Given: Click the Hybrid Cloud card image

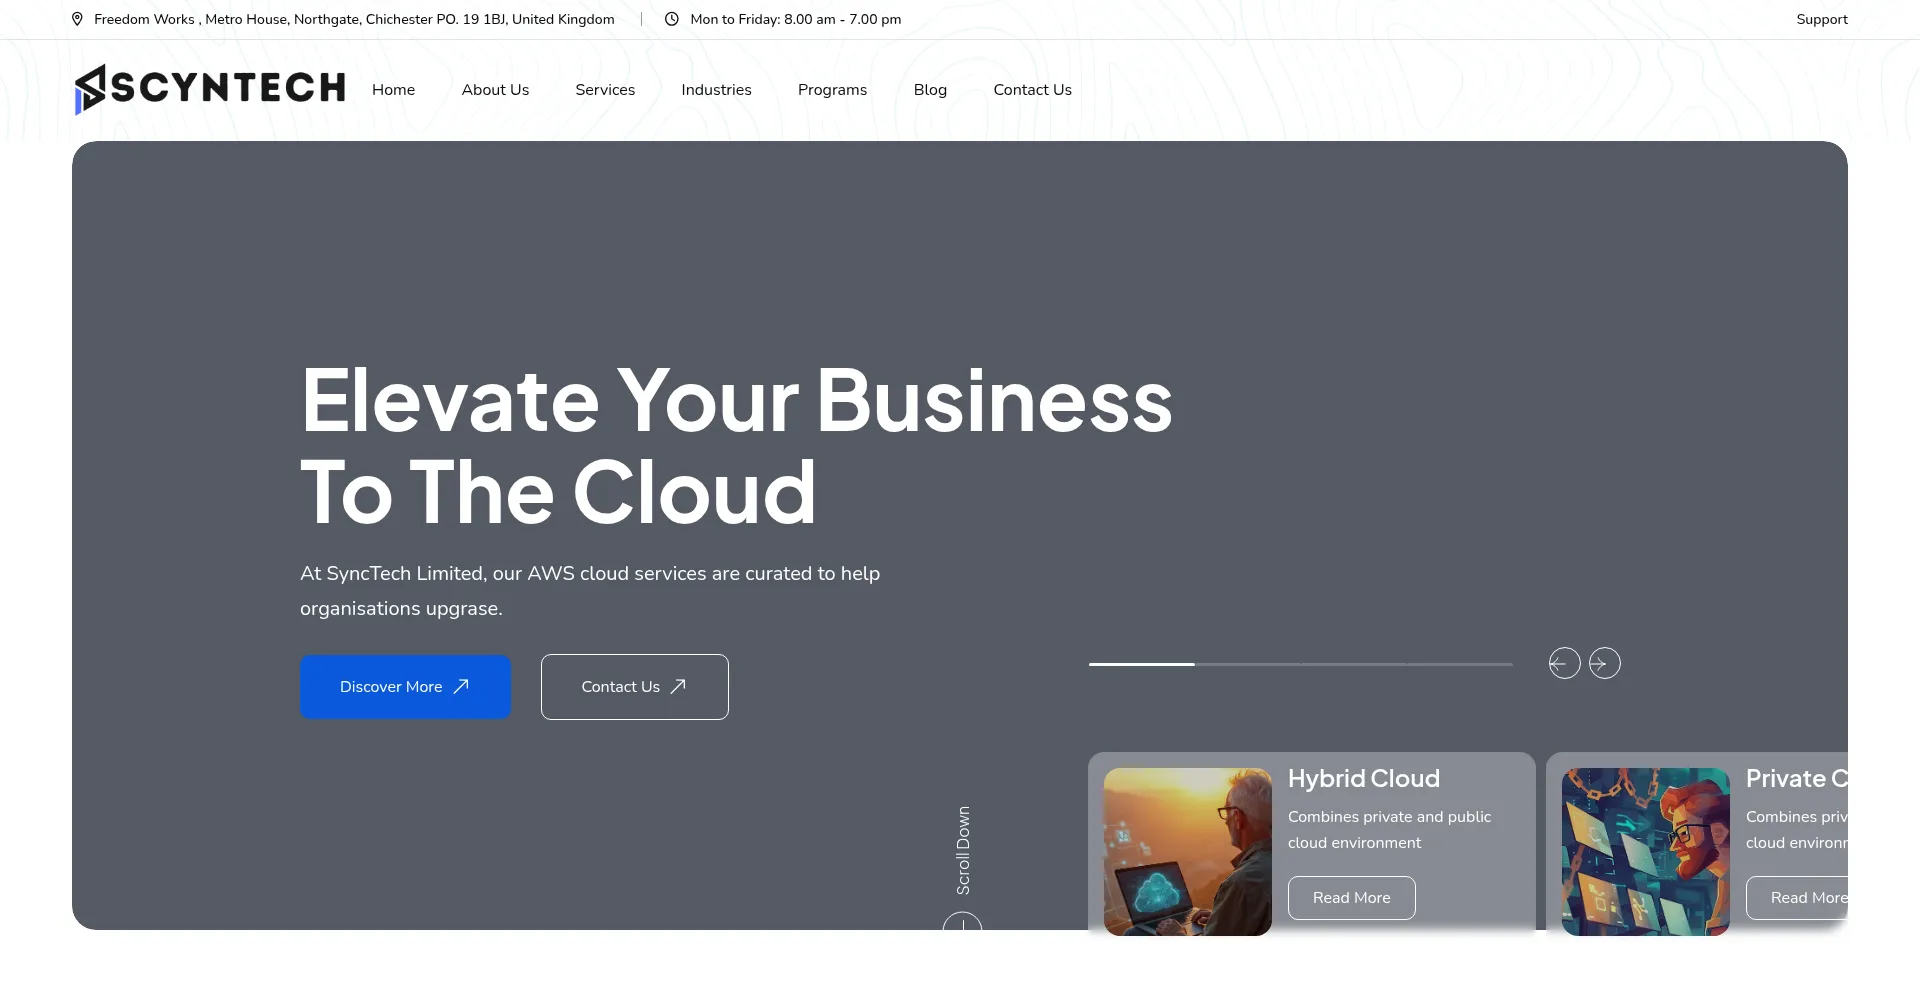Looking at the screenshot, I should click(1186, 851).
